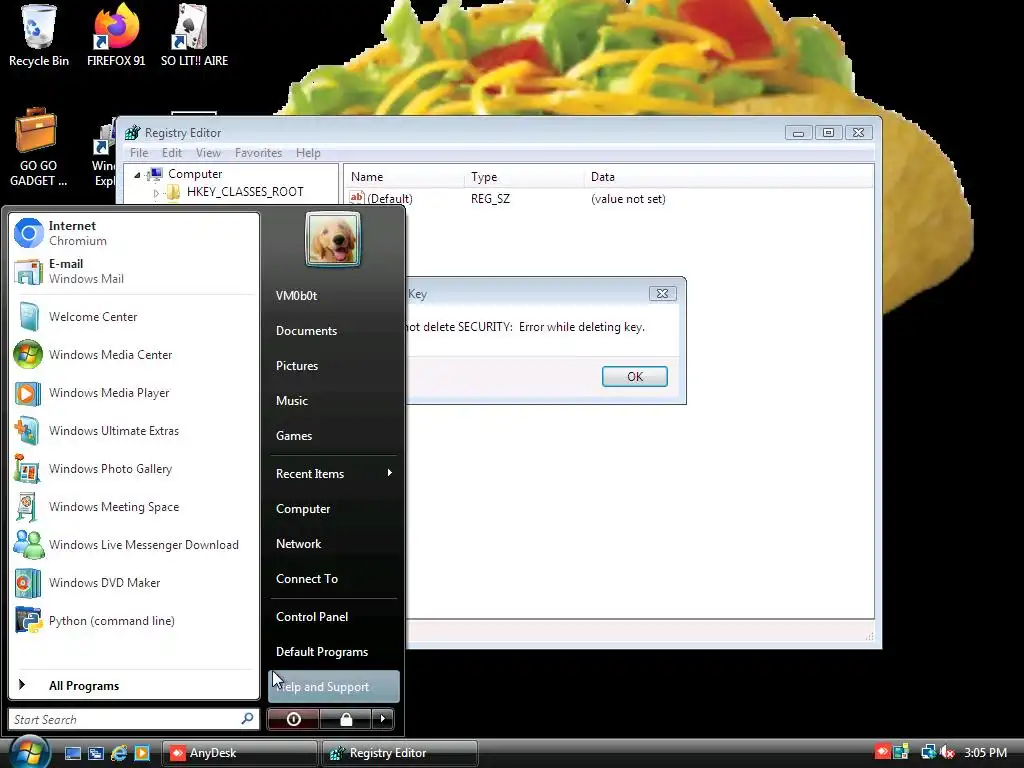
Task: Click Registry Editor taskbar button
Action: [400, 753]
